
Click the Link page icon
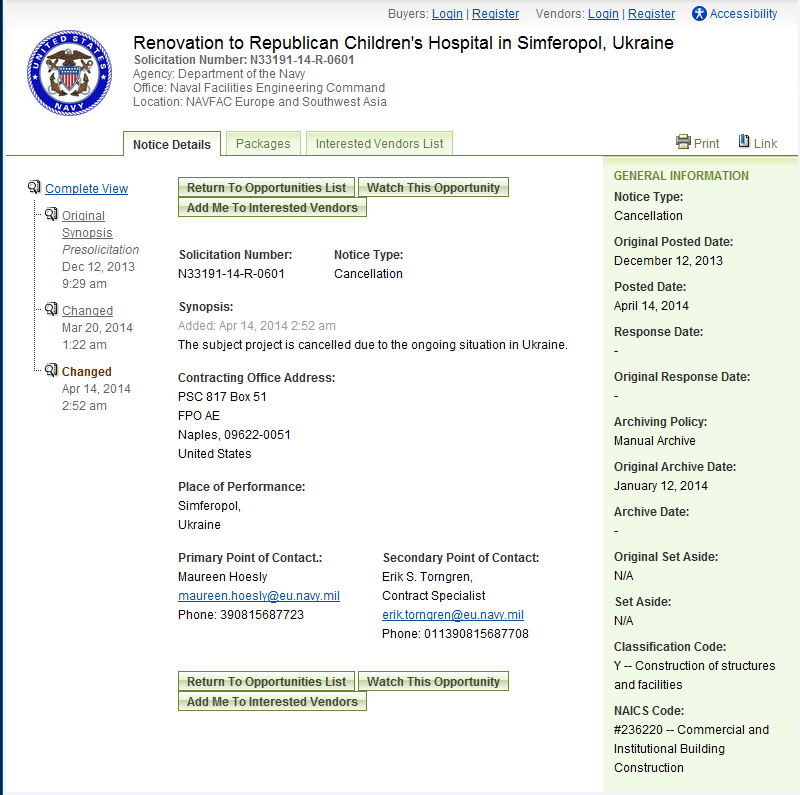tap(744, 142)
